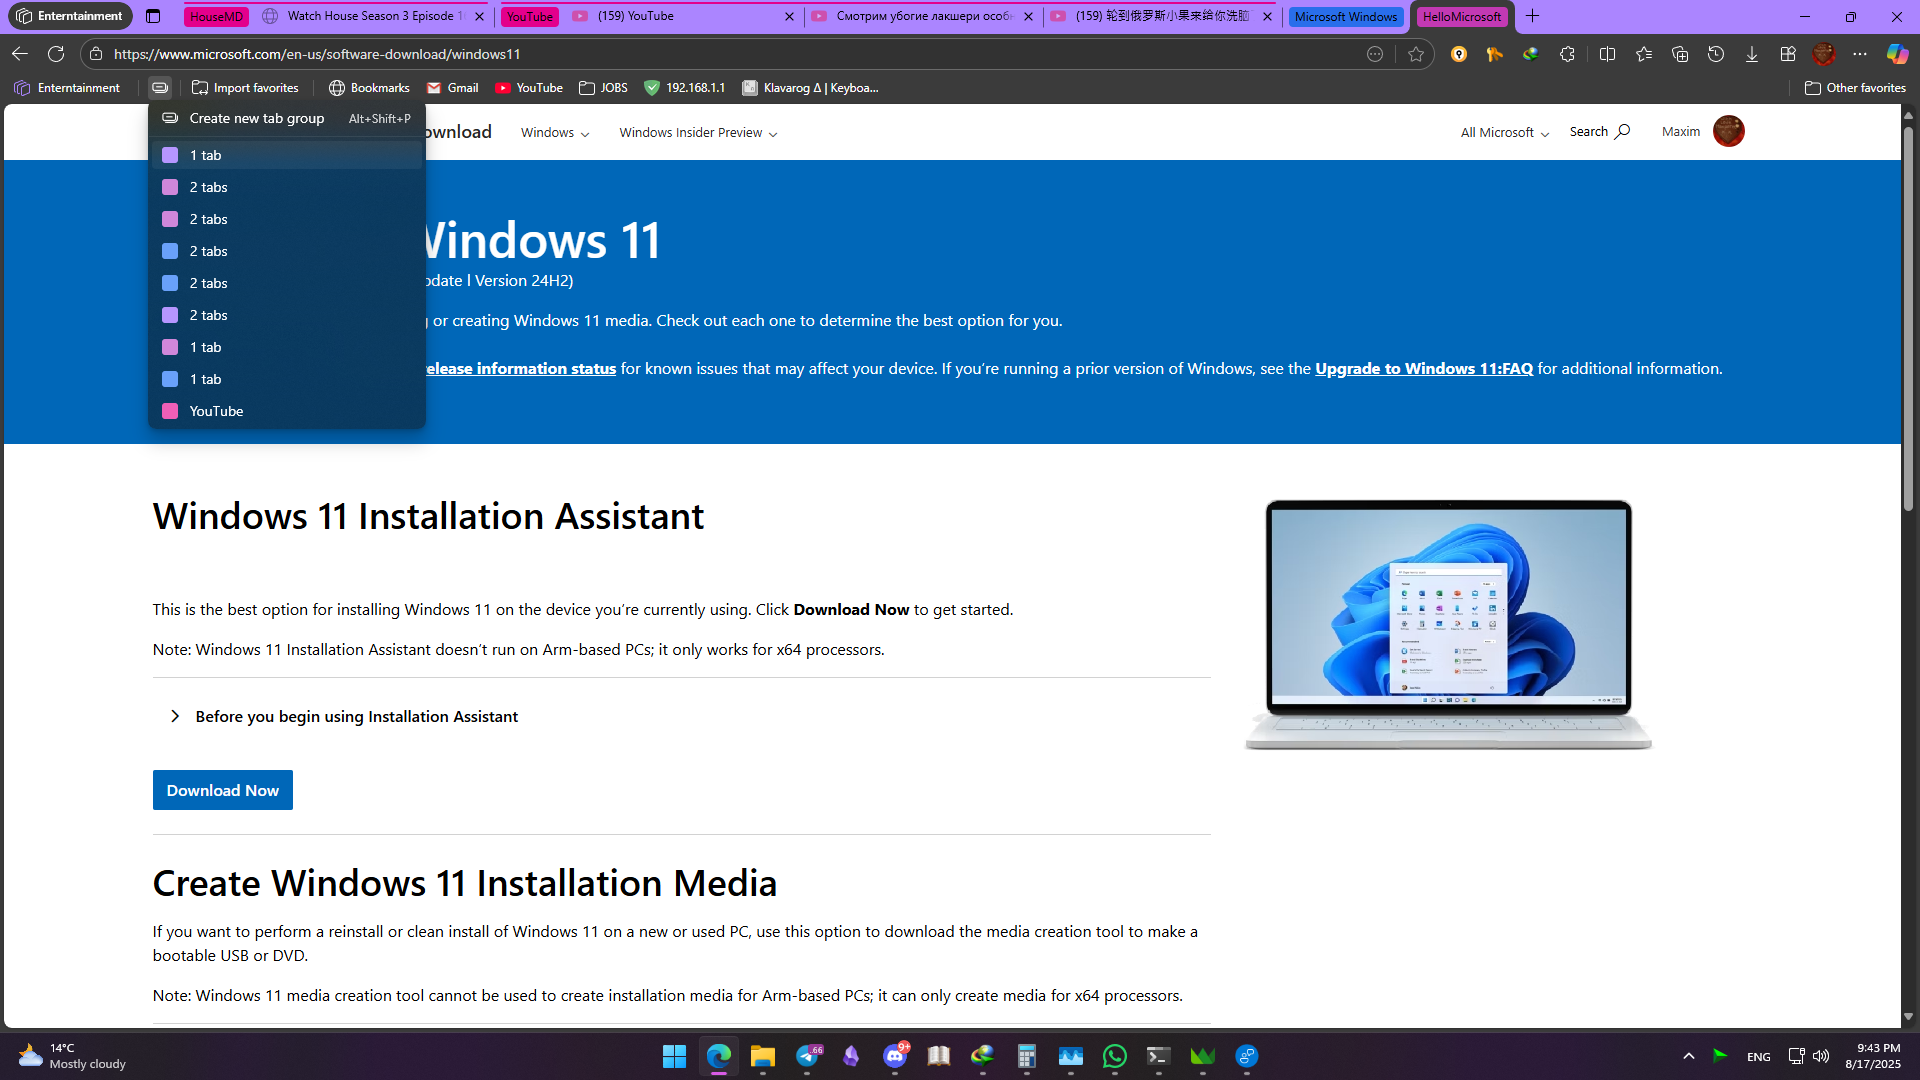Open Calculator from the taskbar

1026,1057
